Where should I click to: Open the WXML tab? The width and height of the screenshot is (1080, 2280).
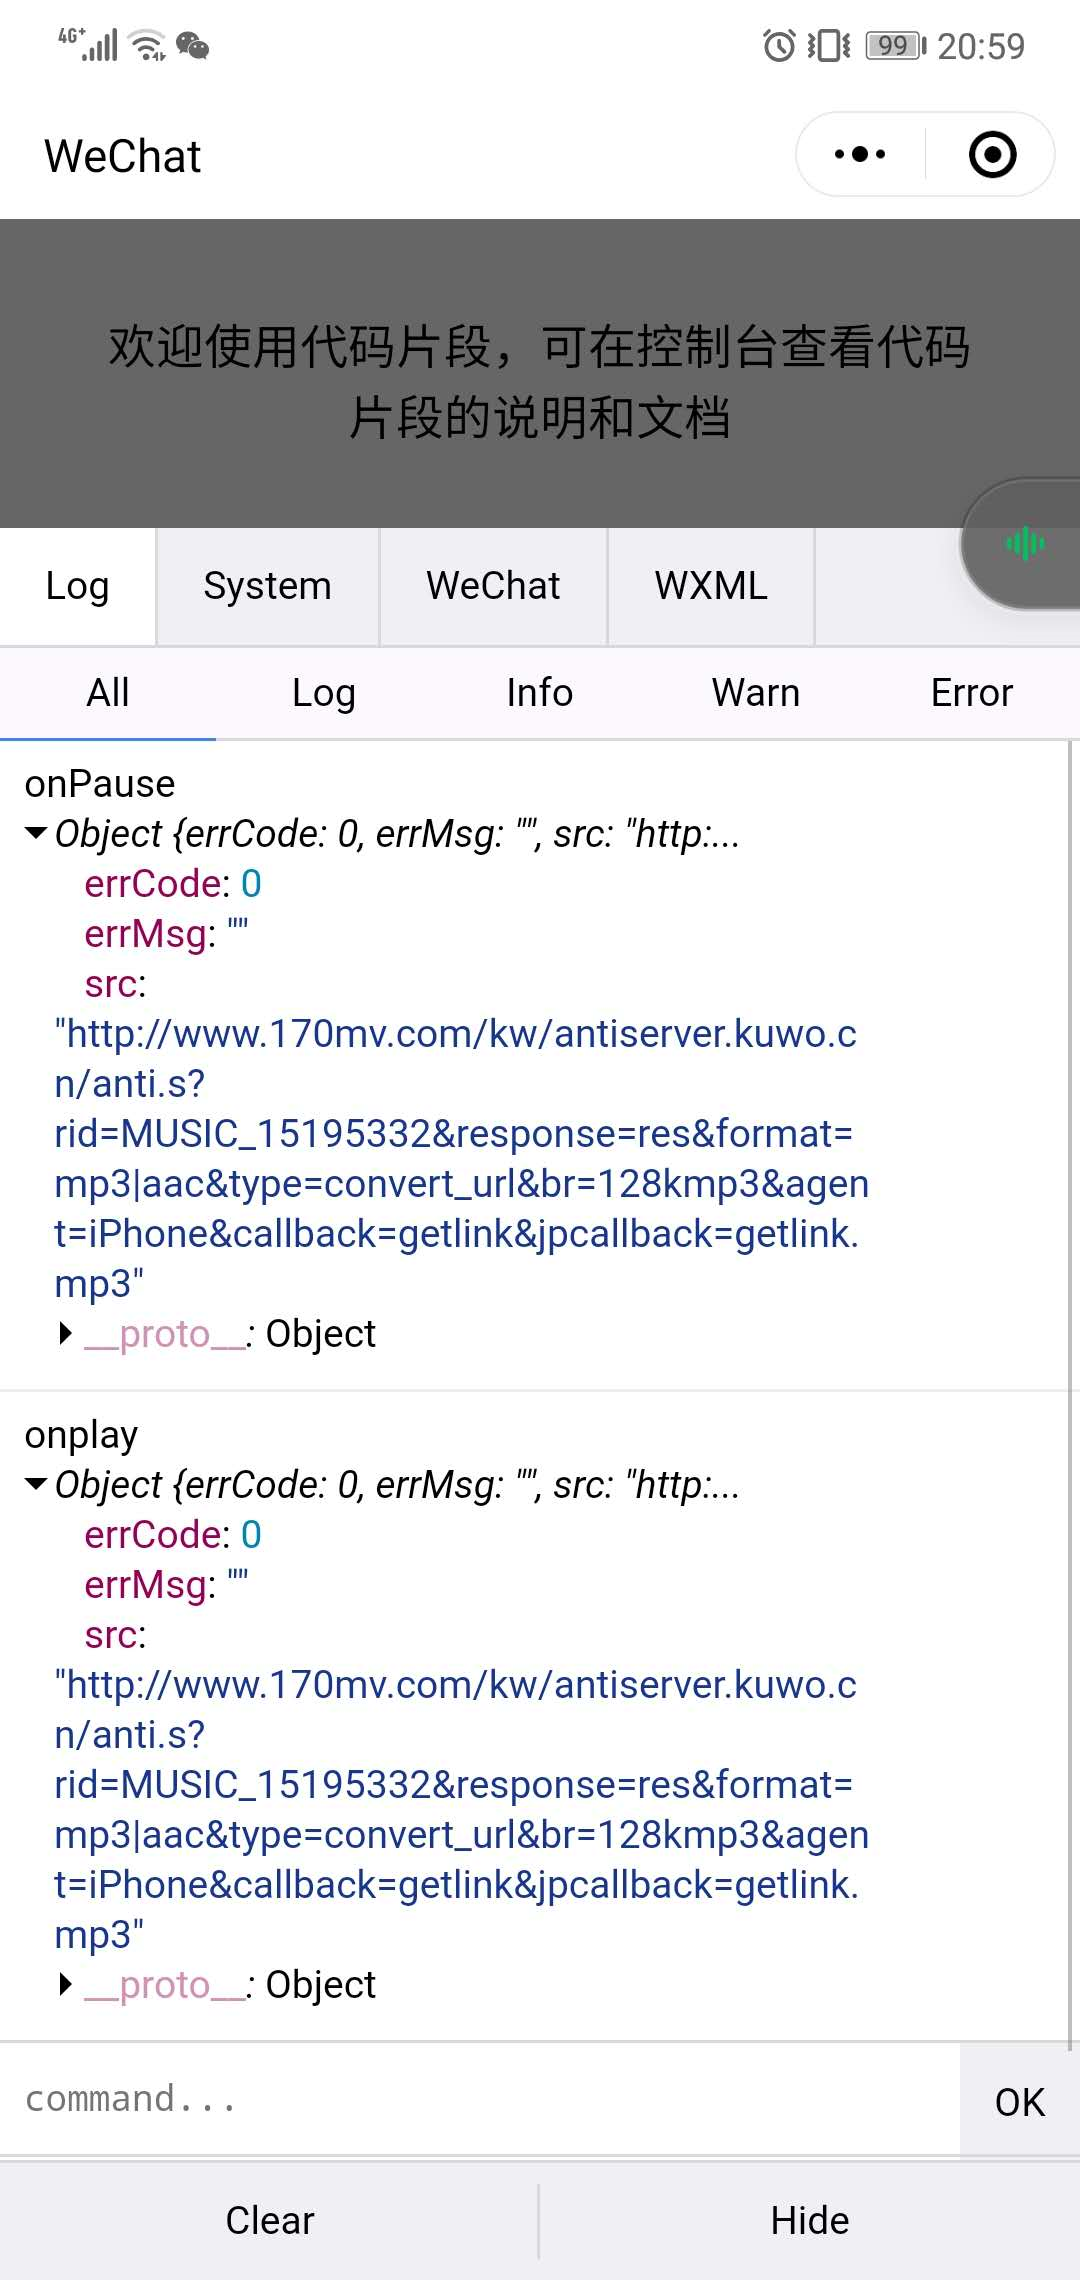[711, 586]
